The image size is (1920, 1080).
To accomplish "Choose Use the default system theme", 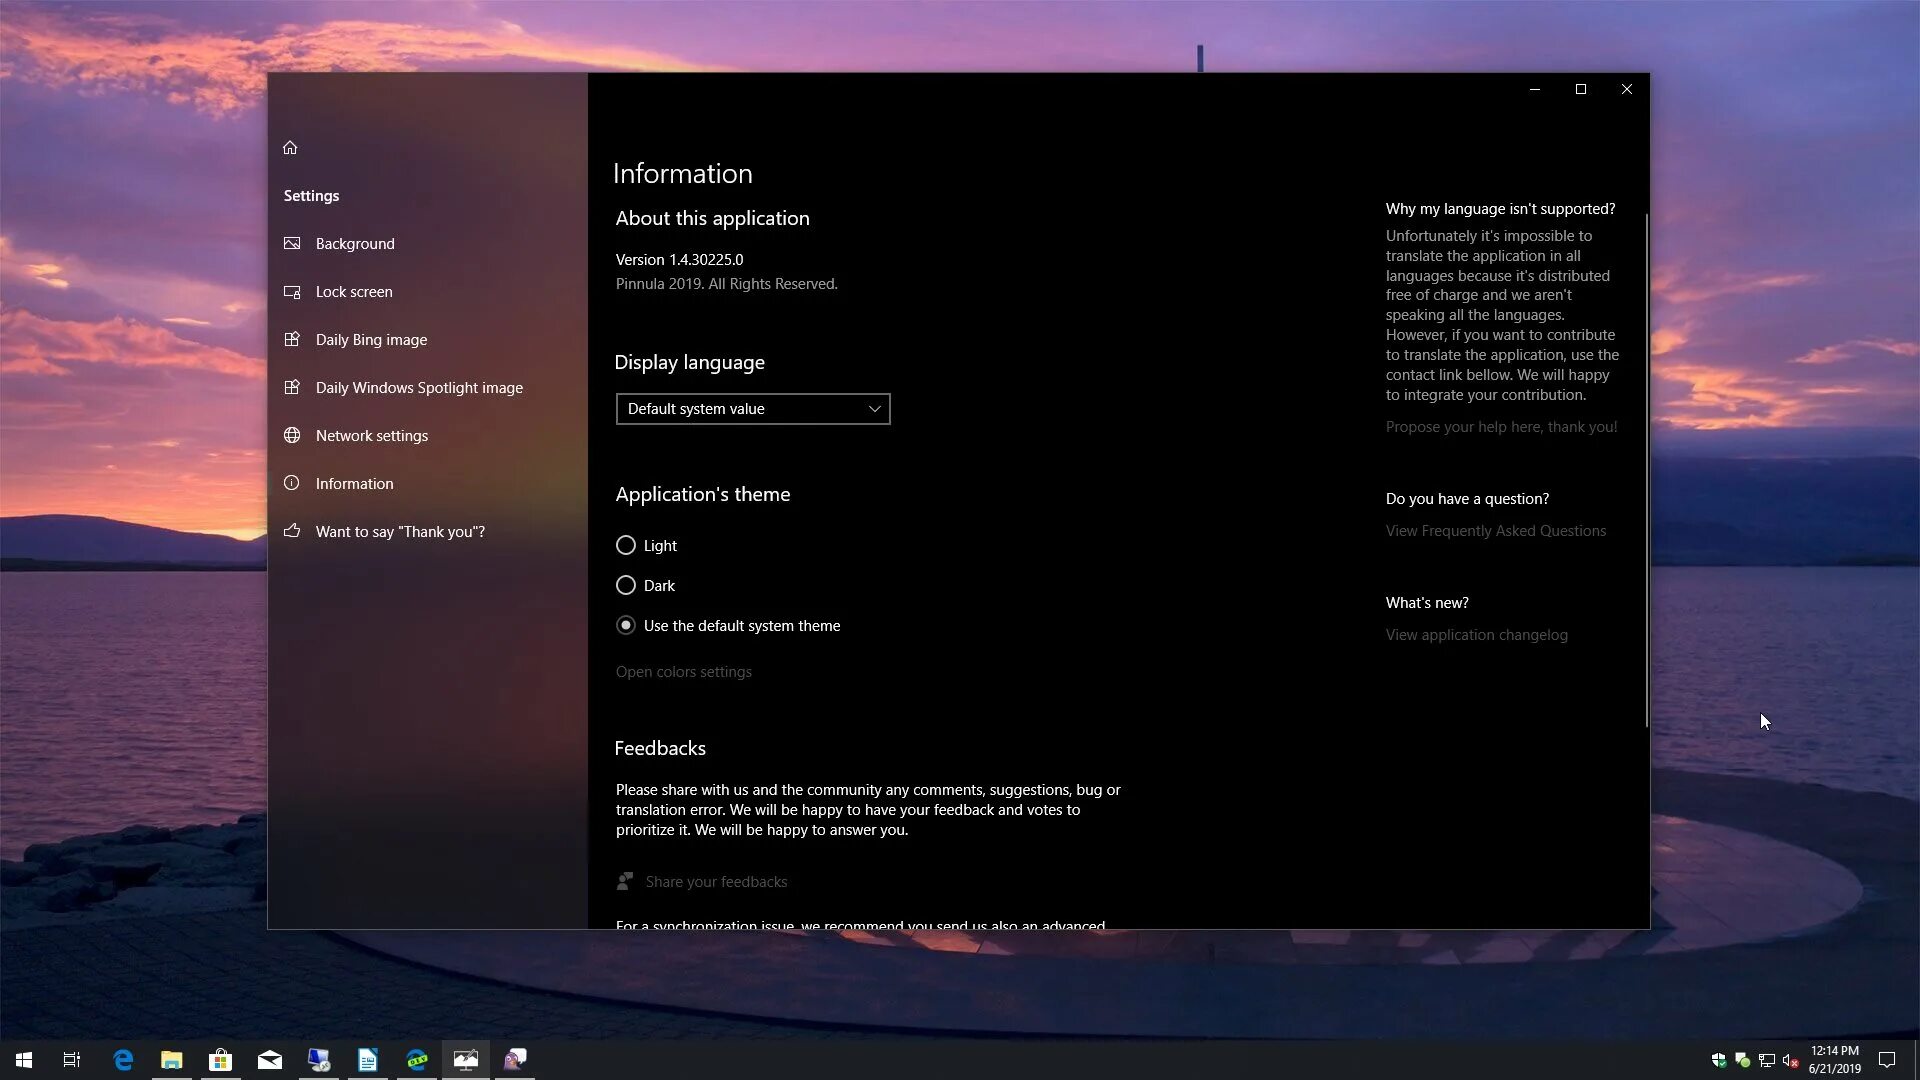I will 626,625.
